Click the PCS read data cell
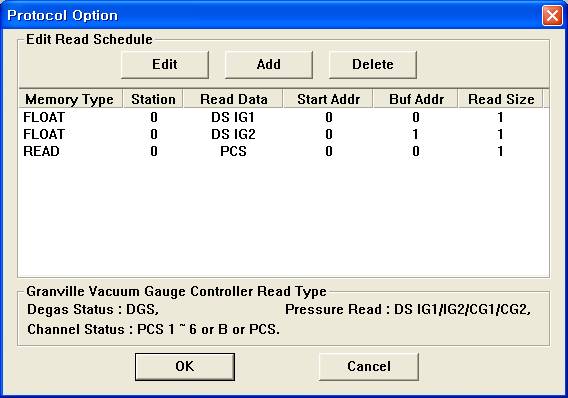The height and width of the screenshot is (398, 568). (233, 151)
